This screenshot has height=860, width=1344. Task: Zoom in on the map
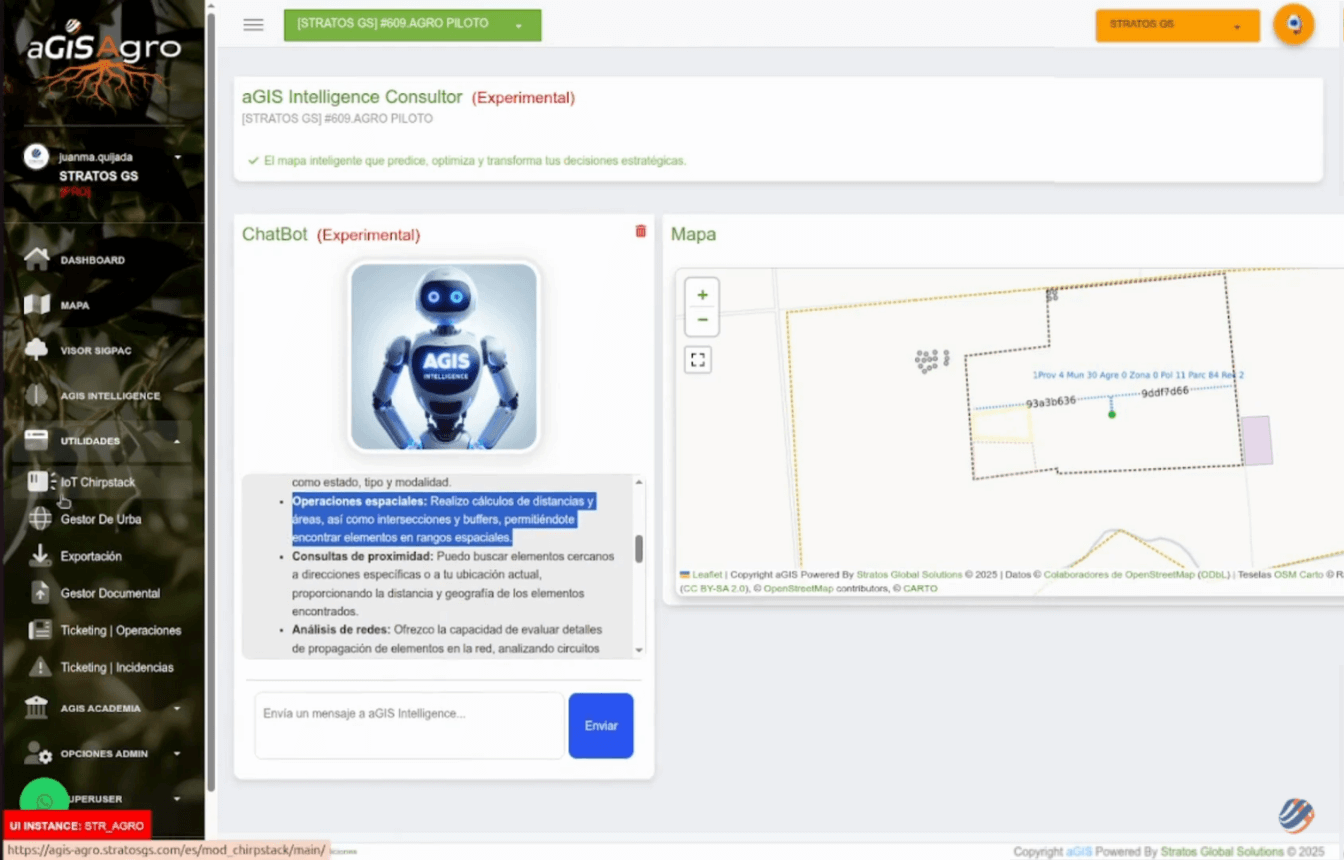(702, 295)
